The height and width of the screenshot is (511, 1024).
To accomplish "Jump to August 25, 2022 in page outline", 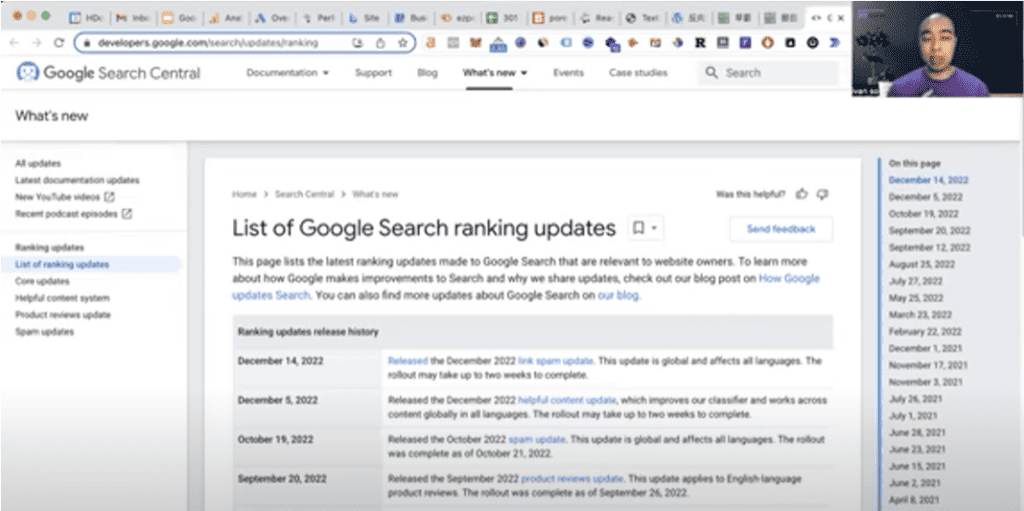I will coord(921,265).
